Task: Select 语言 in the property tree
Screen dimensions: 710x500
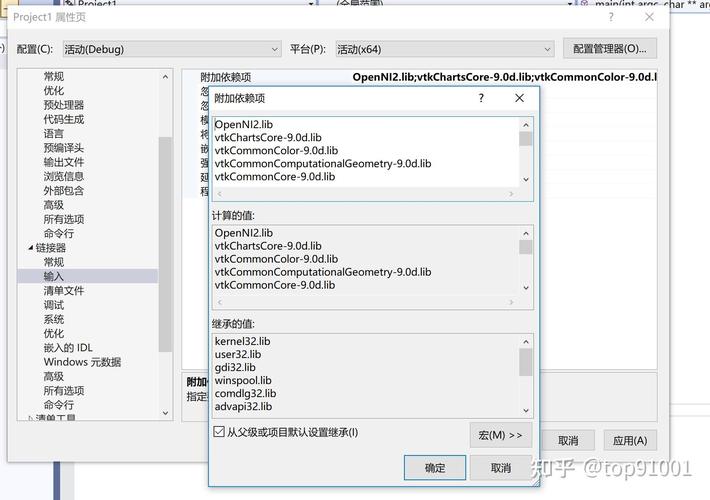Action: [x=54, y=134]
